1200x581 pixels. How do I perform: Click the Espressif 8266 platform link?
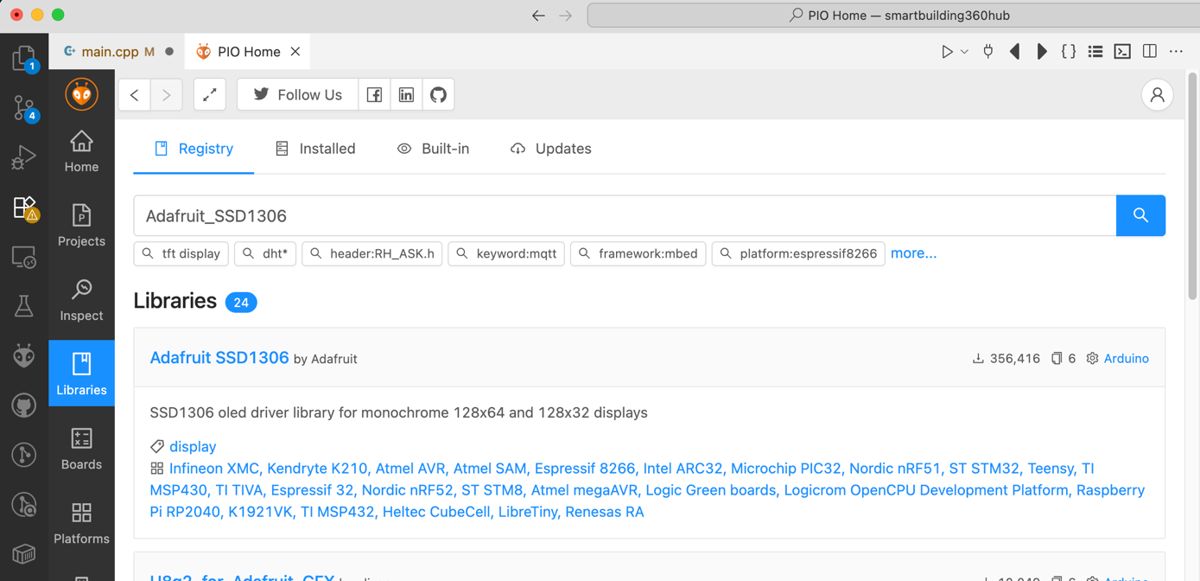coord(585,468)
